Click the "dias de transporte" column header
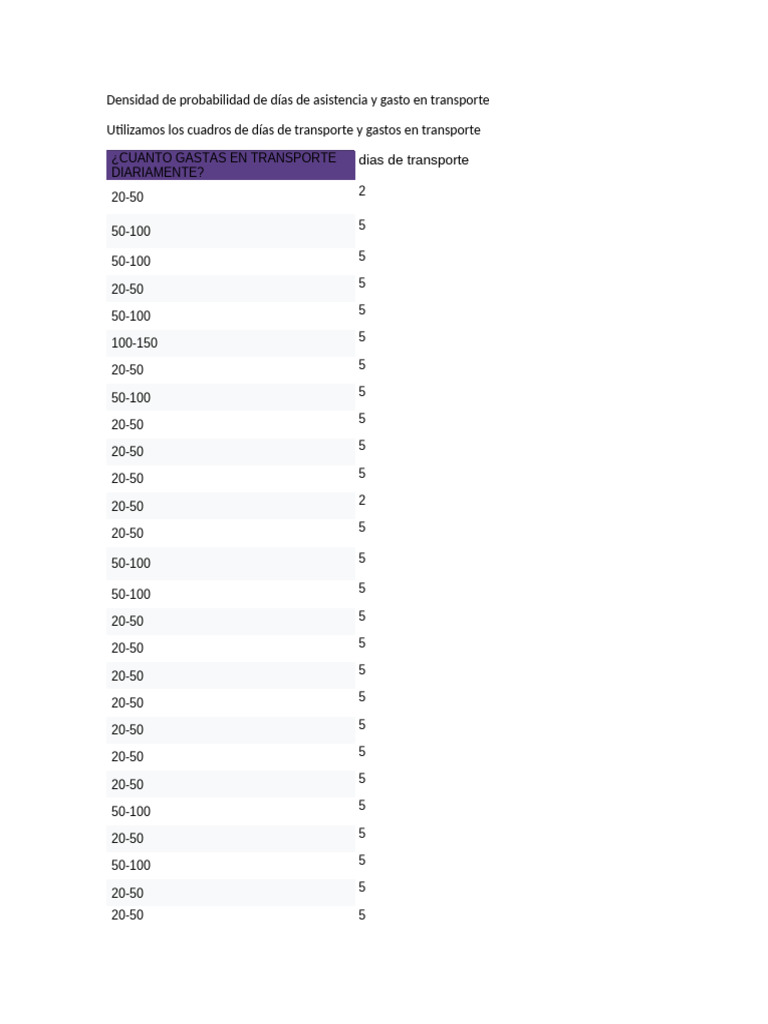The image size is (768, 1024). point(413,160)
